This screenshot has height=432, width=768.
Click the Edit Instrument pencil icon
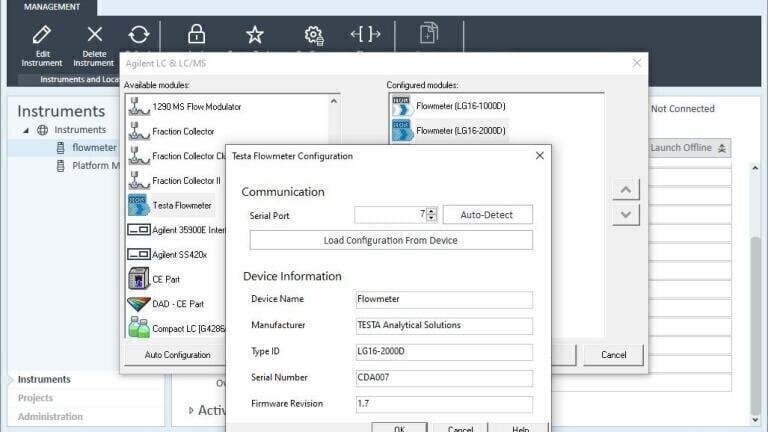[42, 34]
